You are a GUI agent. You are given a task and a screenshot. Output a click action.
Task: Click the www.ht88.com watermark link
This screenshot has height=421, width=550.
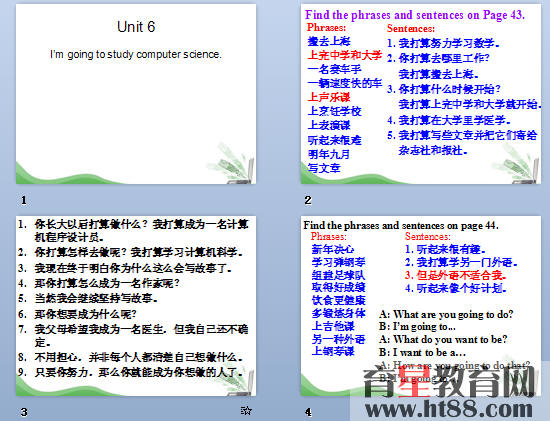449,409
